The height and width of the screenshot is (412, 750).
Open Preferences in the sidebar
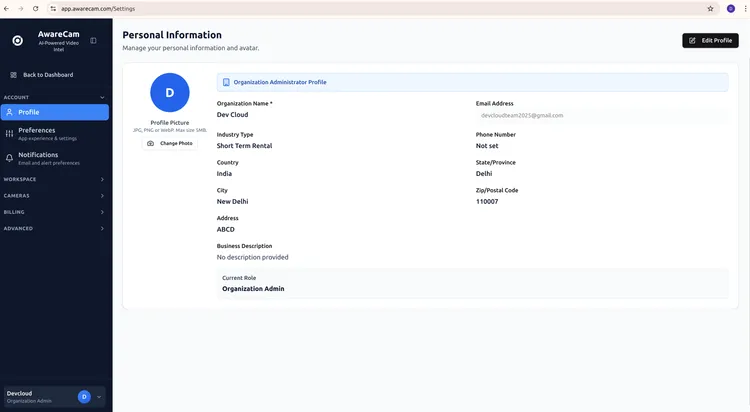[x=55, y=134]
